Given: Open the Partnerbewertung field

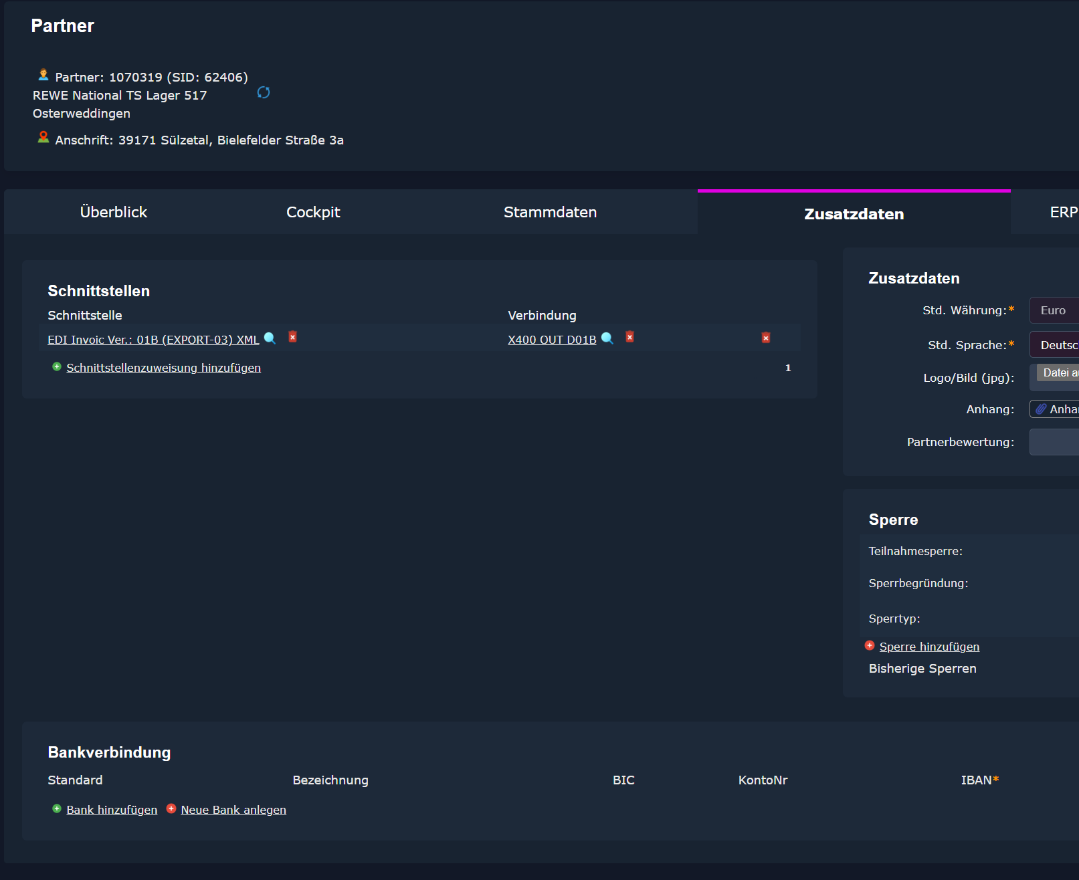Looking at the screenshot, I should [1053, 442].
